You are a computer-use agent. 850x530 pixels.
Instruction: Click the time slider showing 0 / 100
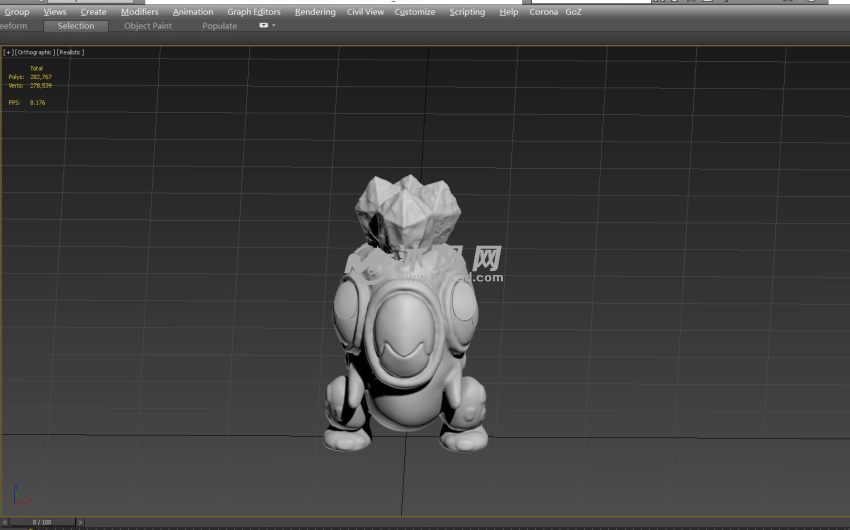click(41, 522)
